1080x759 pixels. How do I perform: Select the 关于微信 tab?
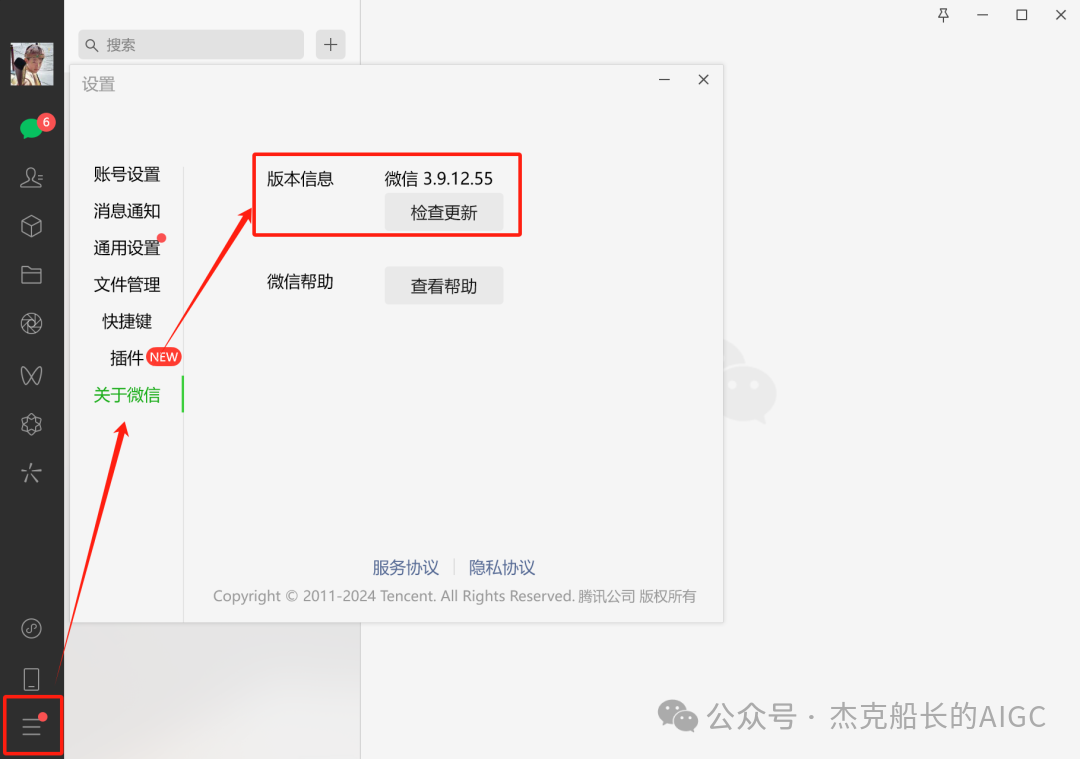point(127,395)
